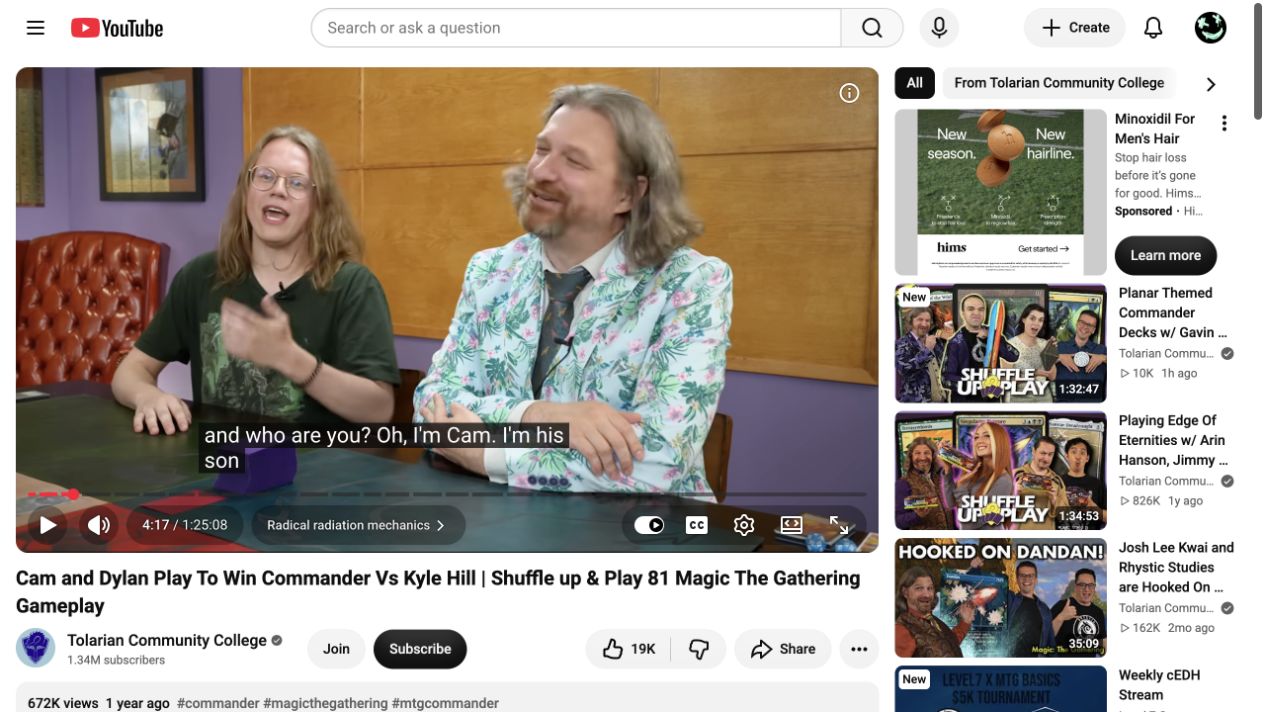Open Josh Lee Kwai and Rhystic Studies title

pyautogui.click(x=1176, y=567)
